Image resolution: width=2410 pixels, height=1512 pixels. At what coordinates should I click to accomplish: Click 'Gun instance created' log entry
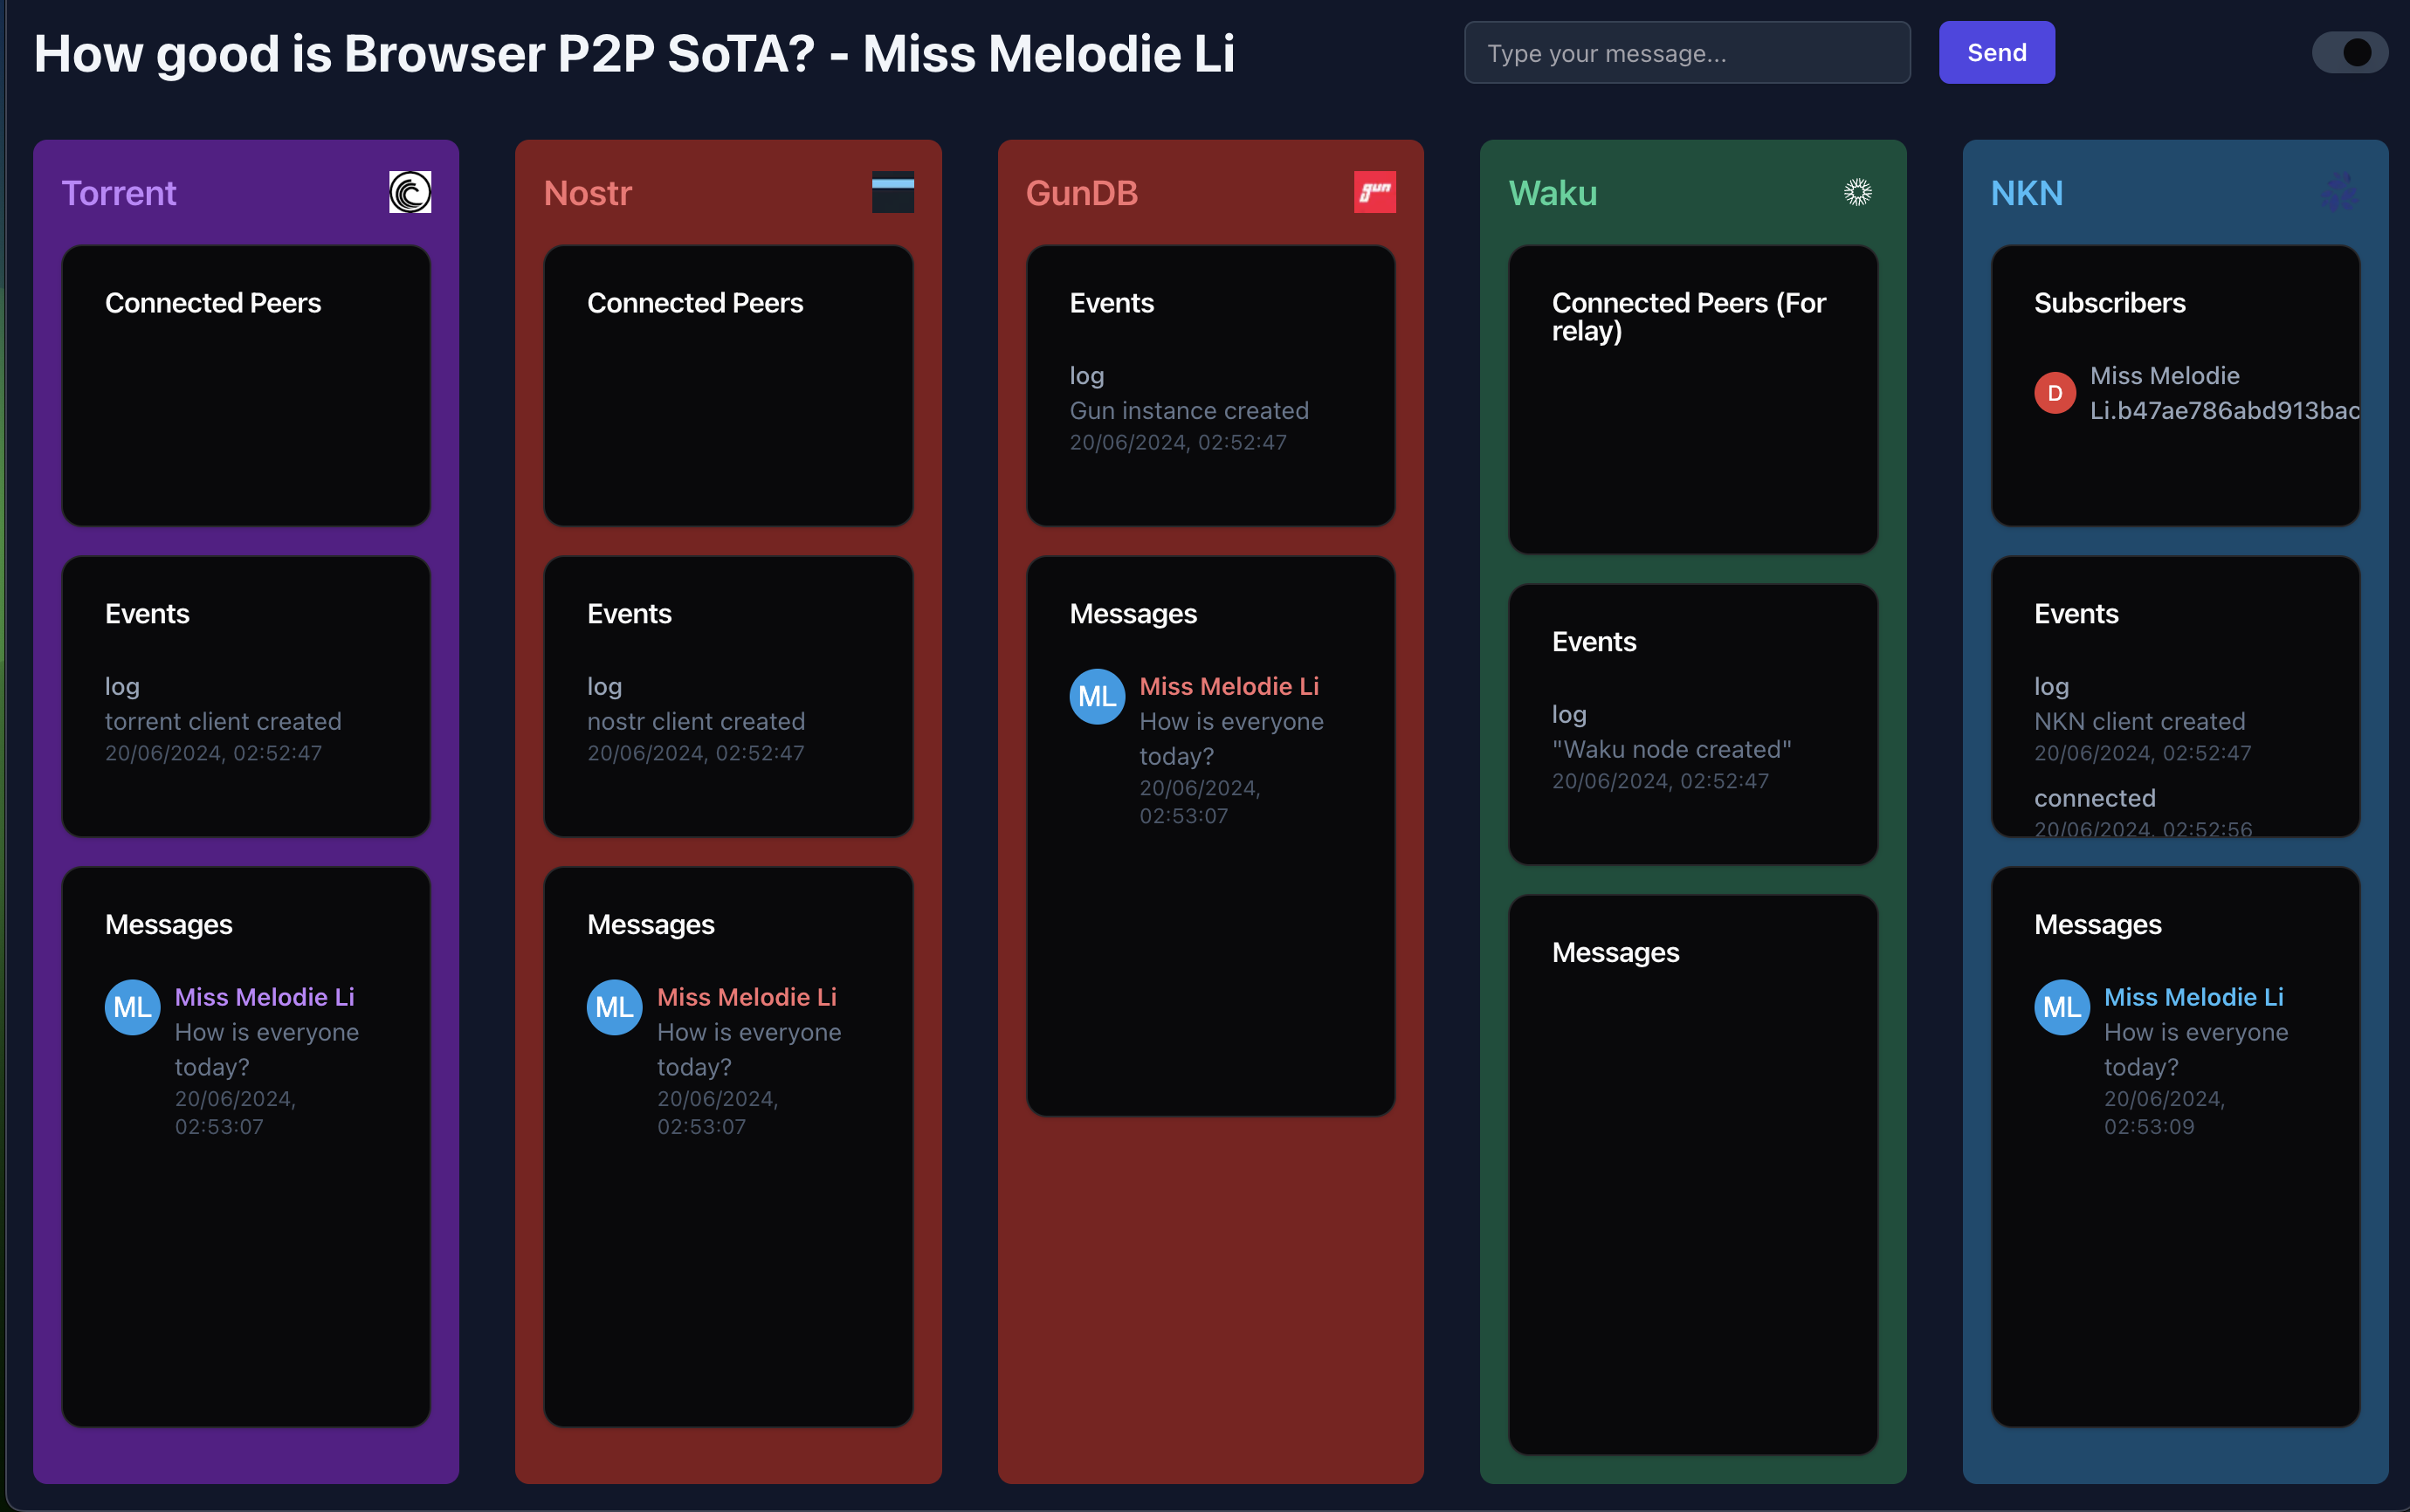point(1189,410)
